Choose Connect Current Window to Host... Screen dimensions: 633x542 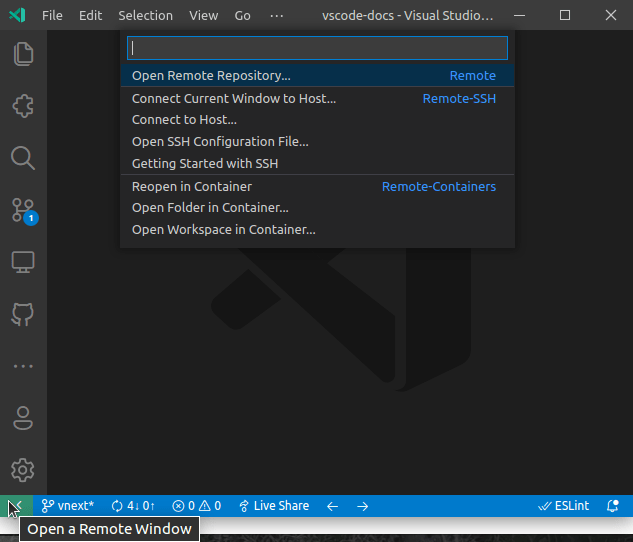coord(234,98)
